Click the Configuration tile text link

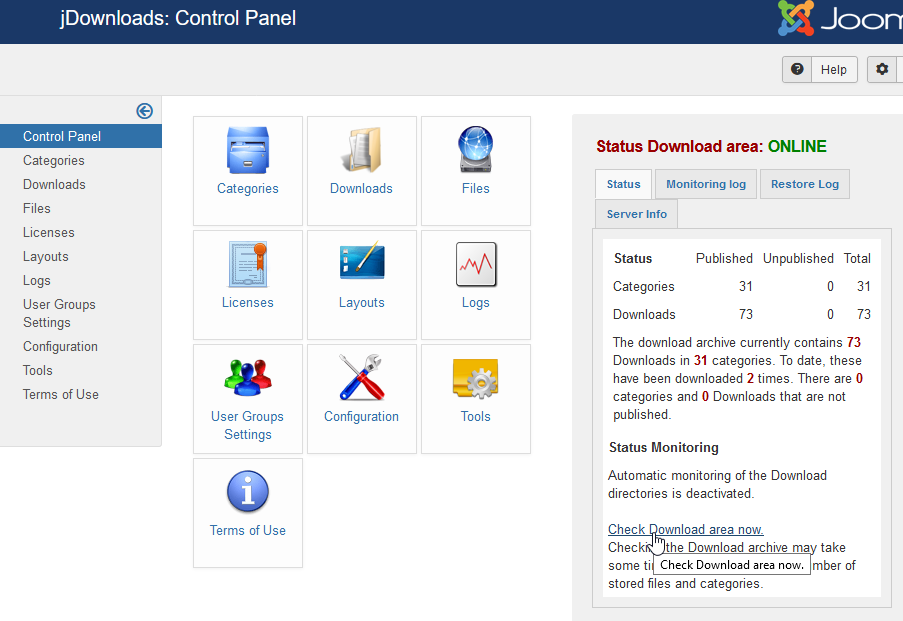361,416
